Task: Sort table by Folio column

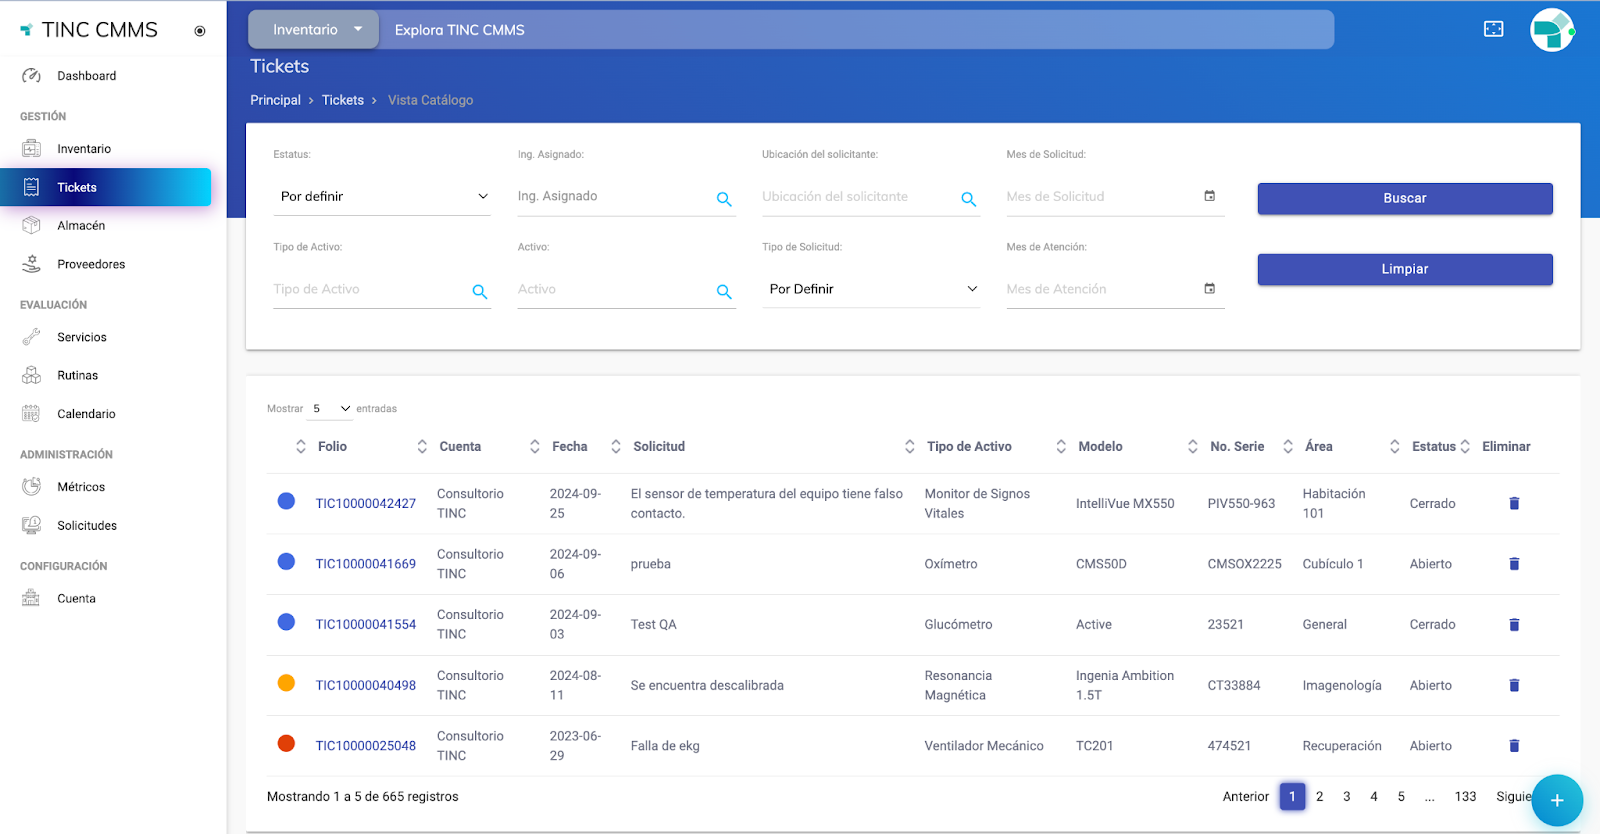Action: (332, 447)
